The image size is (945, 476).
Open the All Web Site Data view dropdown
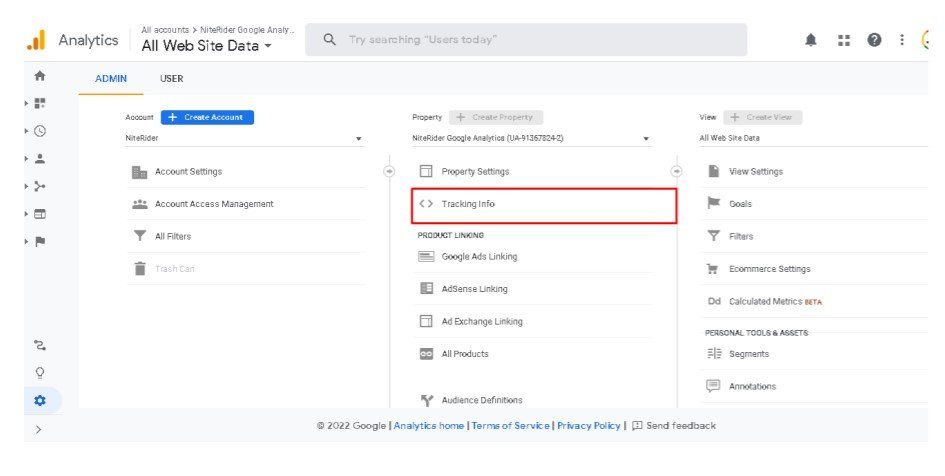coord(813,138)
